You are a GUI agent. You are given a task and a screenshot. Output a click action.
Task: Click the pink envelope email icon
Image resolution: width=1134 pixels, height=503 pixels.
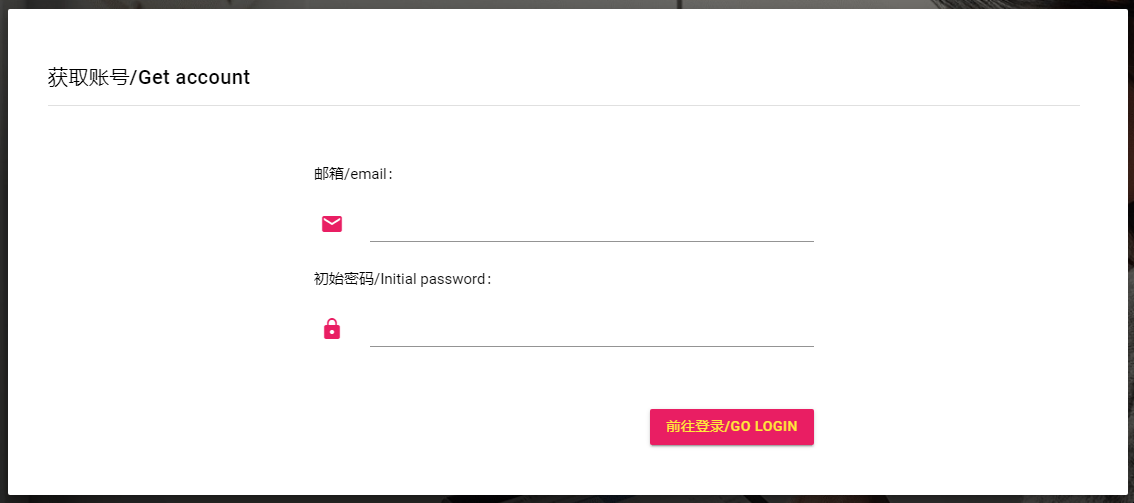(332, 224)
